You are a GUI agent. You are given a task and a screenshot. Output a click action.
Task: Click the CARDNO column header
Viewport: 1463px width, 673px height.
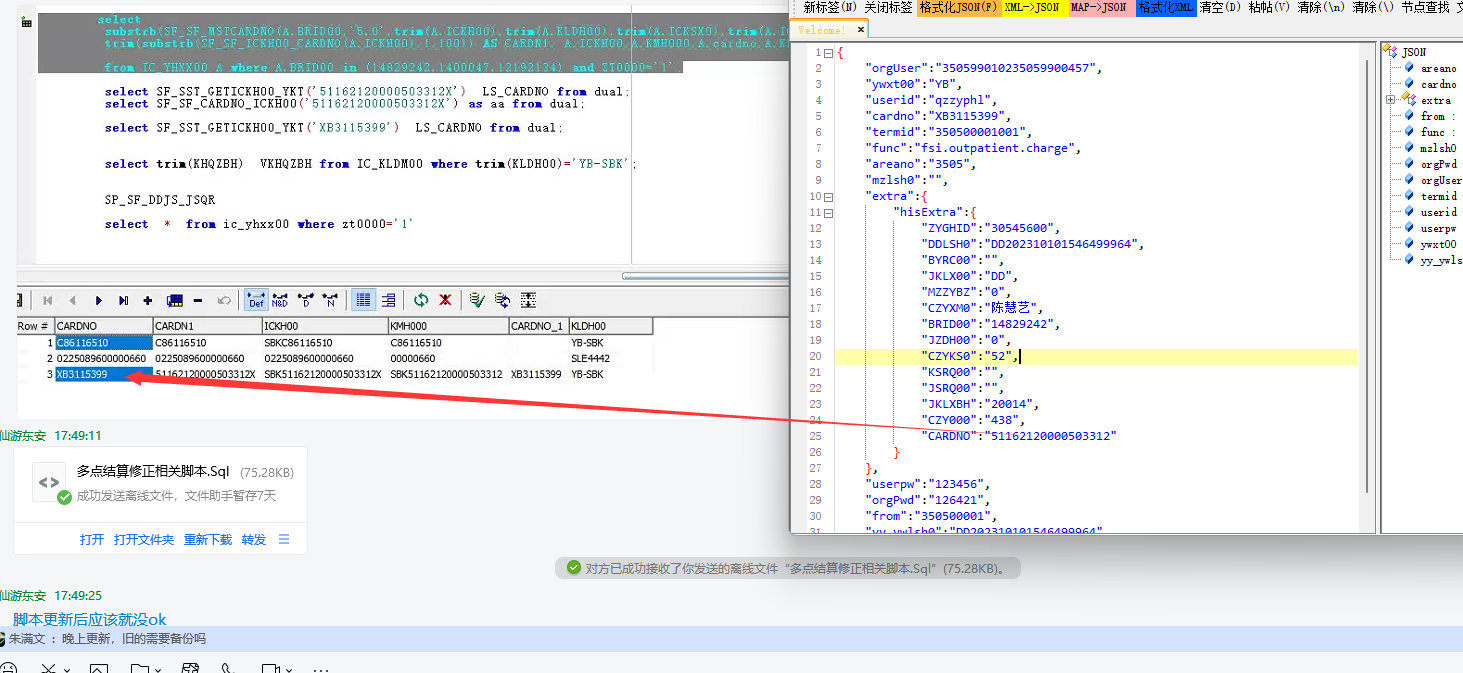pyautogui.click(x=104, y=326)
